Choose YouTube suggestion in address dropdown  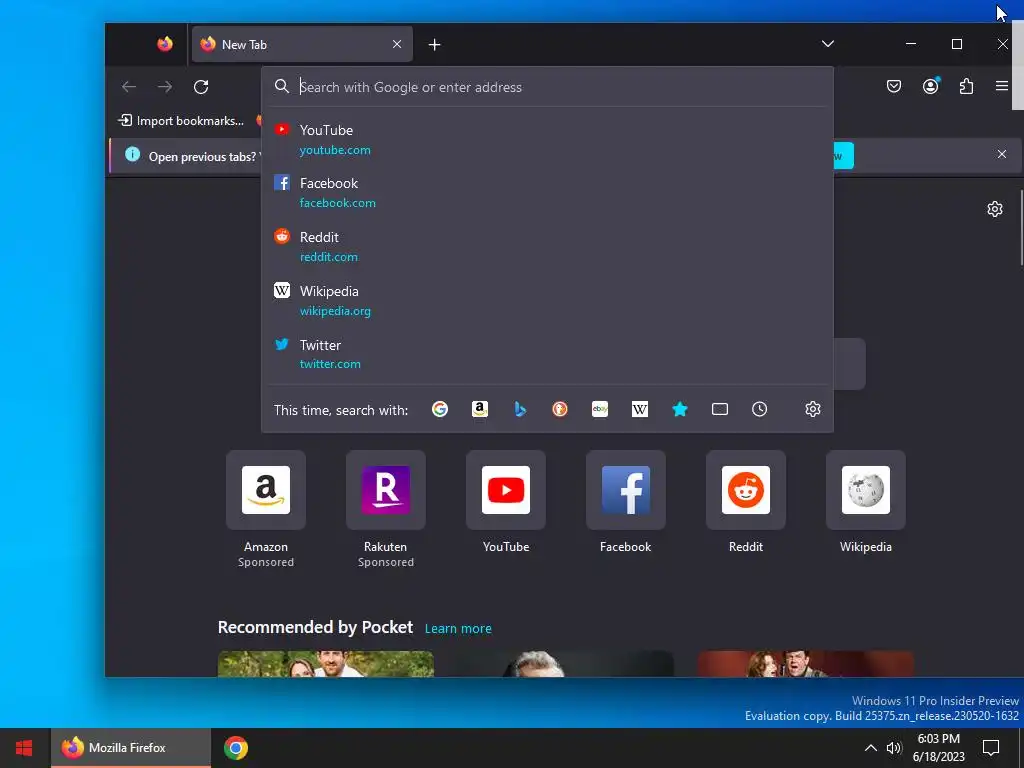click(x=547, y=139)
